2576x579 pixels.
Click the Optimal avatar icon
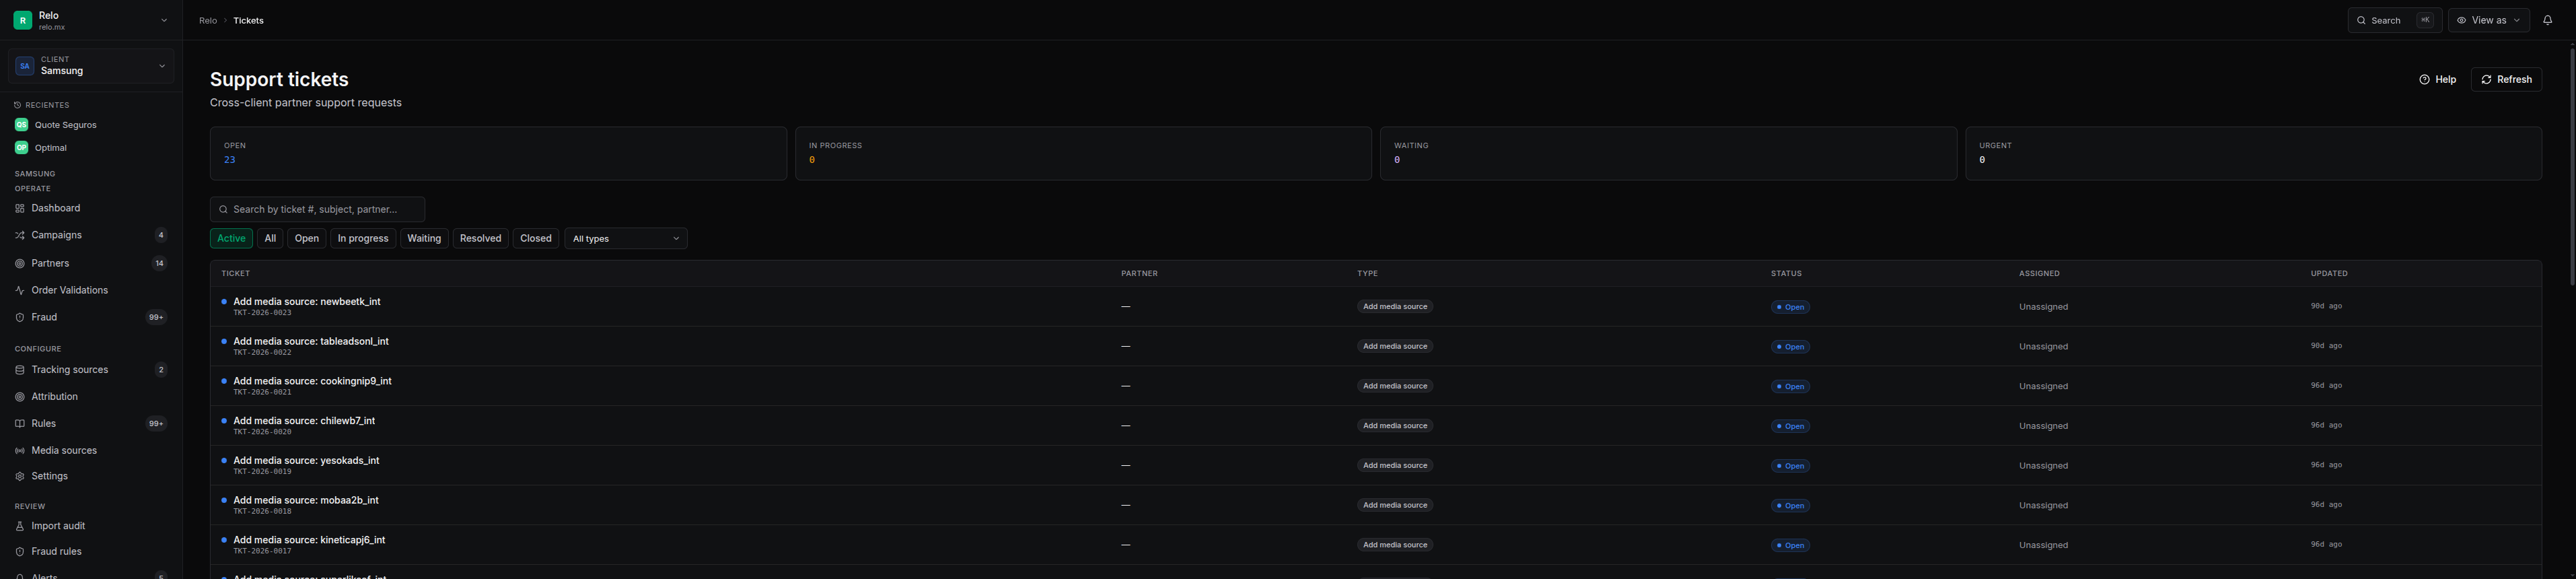(x=21, y=148)
